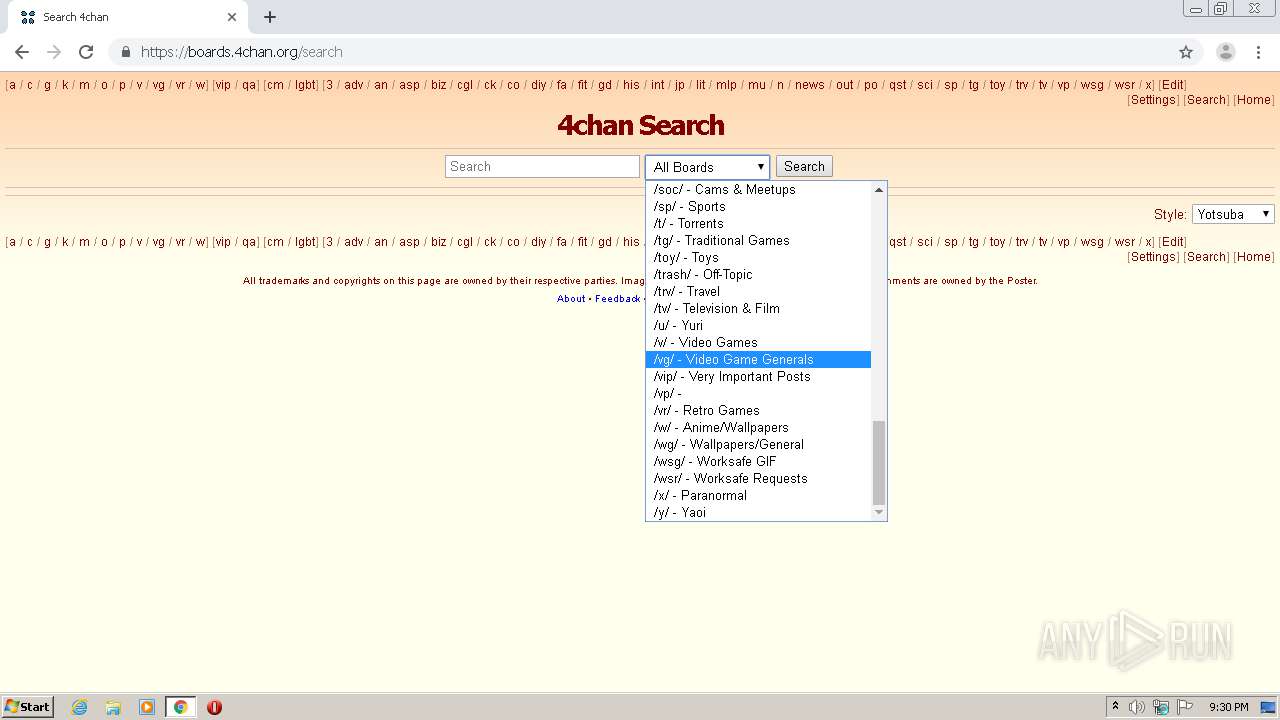Screen dimensions: 1280x720
Task: Go to top biz board link
Action: pos(438,85)
